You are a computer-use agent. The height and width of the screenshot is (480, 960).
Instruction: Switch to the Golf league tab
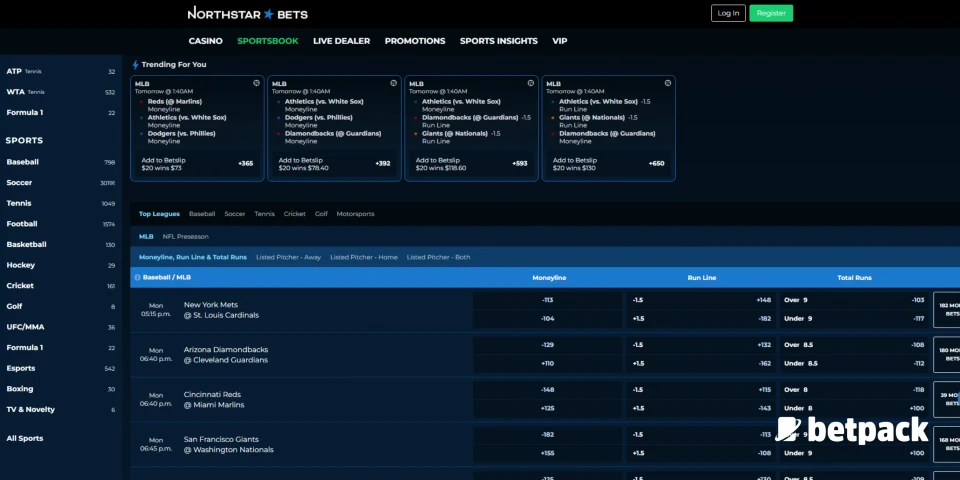[x=321, y=214]
